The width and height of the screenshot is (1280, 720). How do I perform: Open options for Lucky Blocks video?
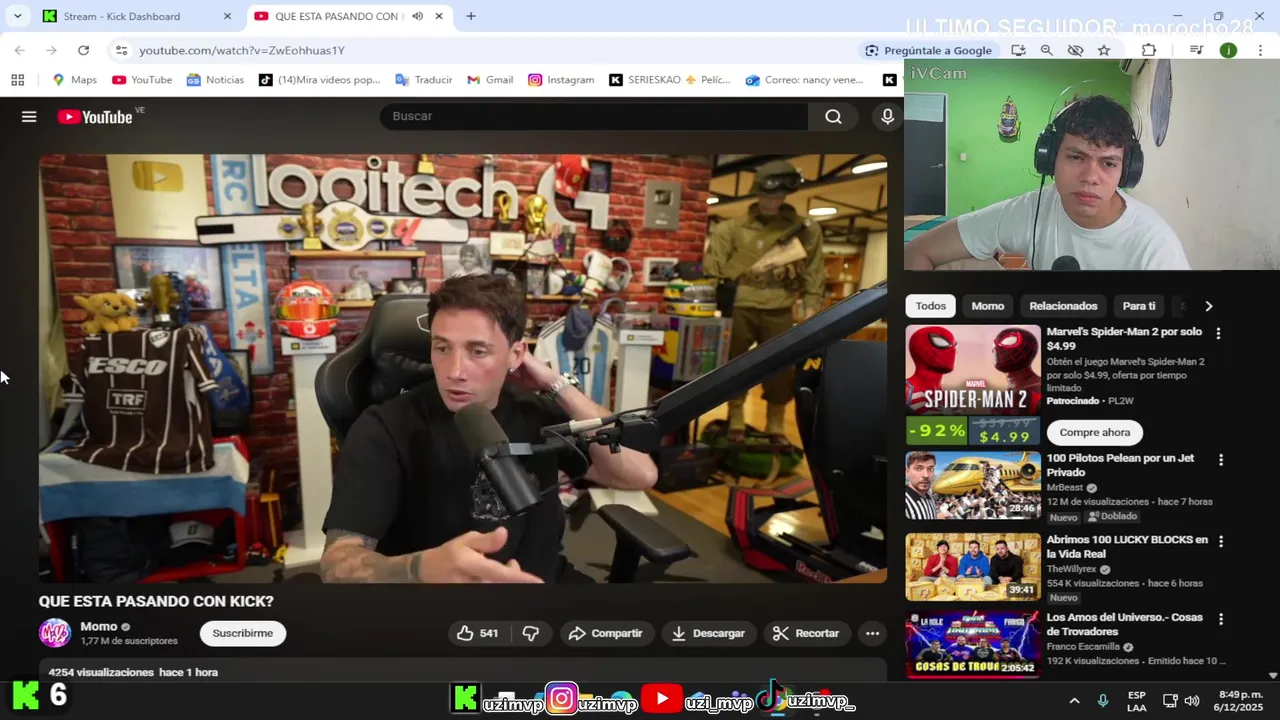[x=1220, y=541]
